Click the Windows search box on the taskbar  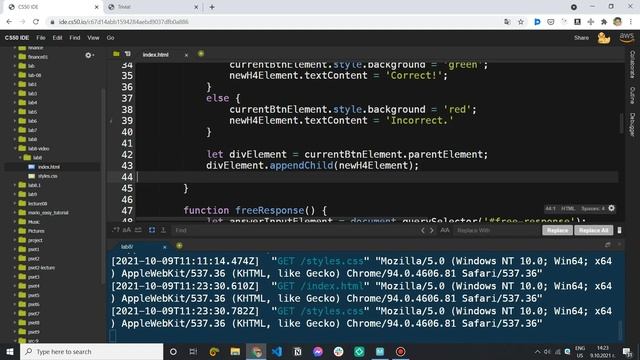92,351
